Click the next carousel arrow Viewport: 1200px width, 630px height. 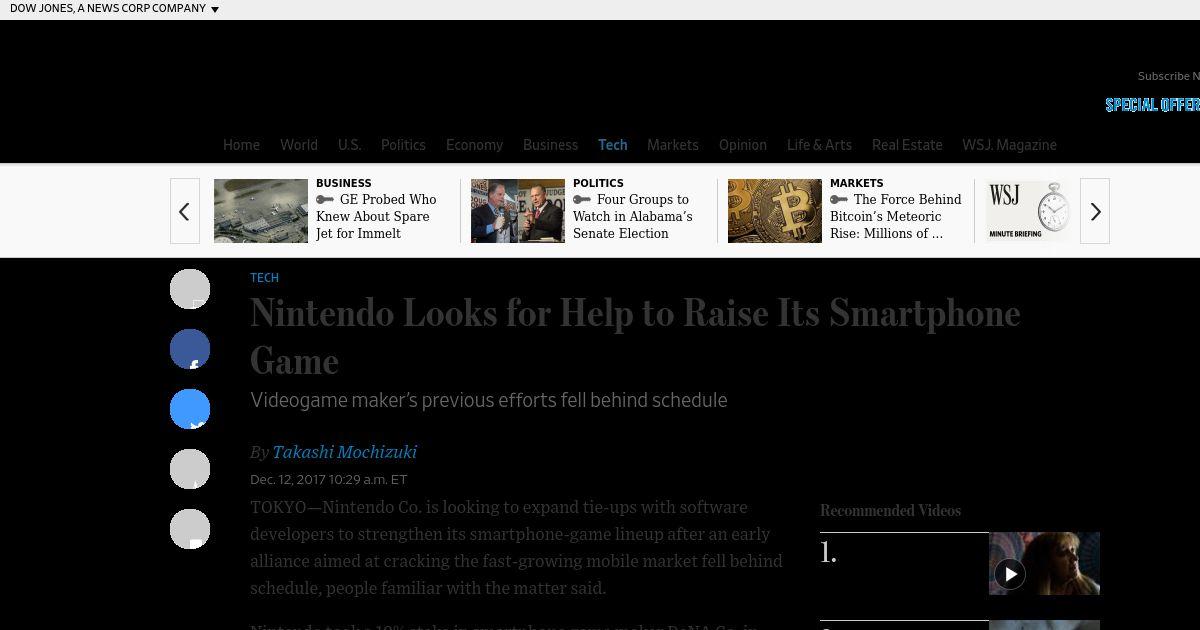[1095, 211]
